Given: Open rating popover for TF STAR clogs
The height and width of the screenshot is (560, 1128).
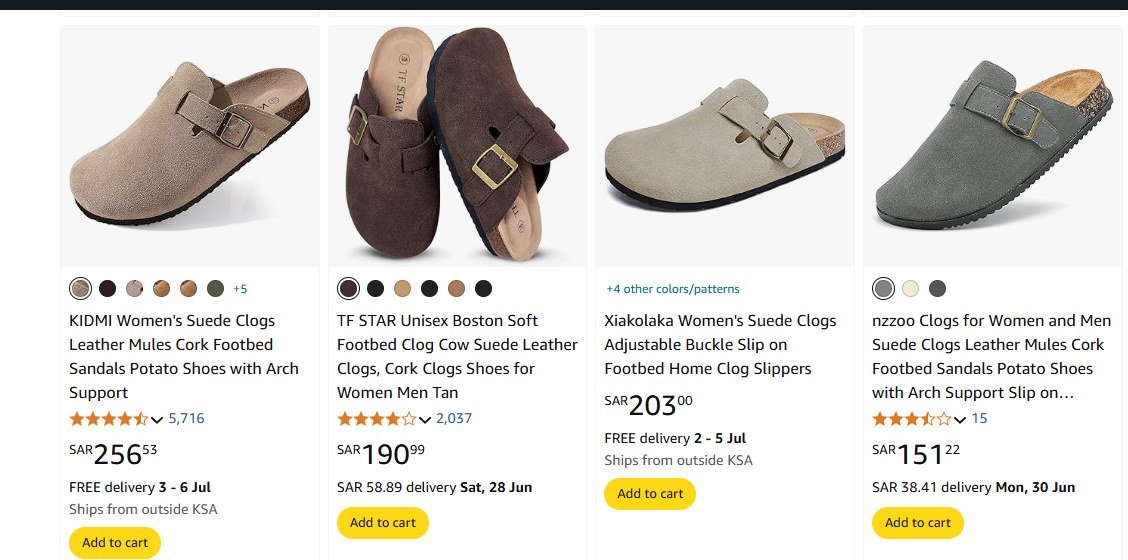Looking at the screenshot, I should coord(425,419).
